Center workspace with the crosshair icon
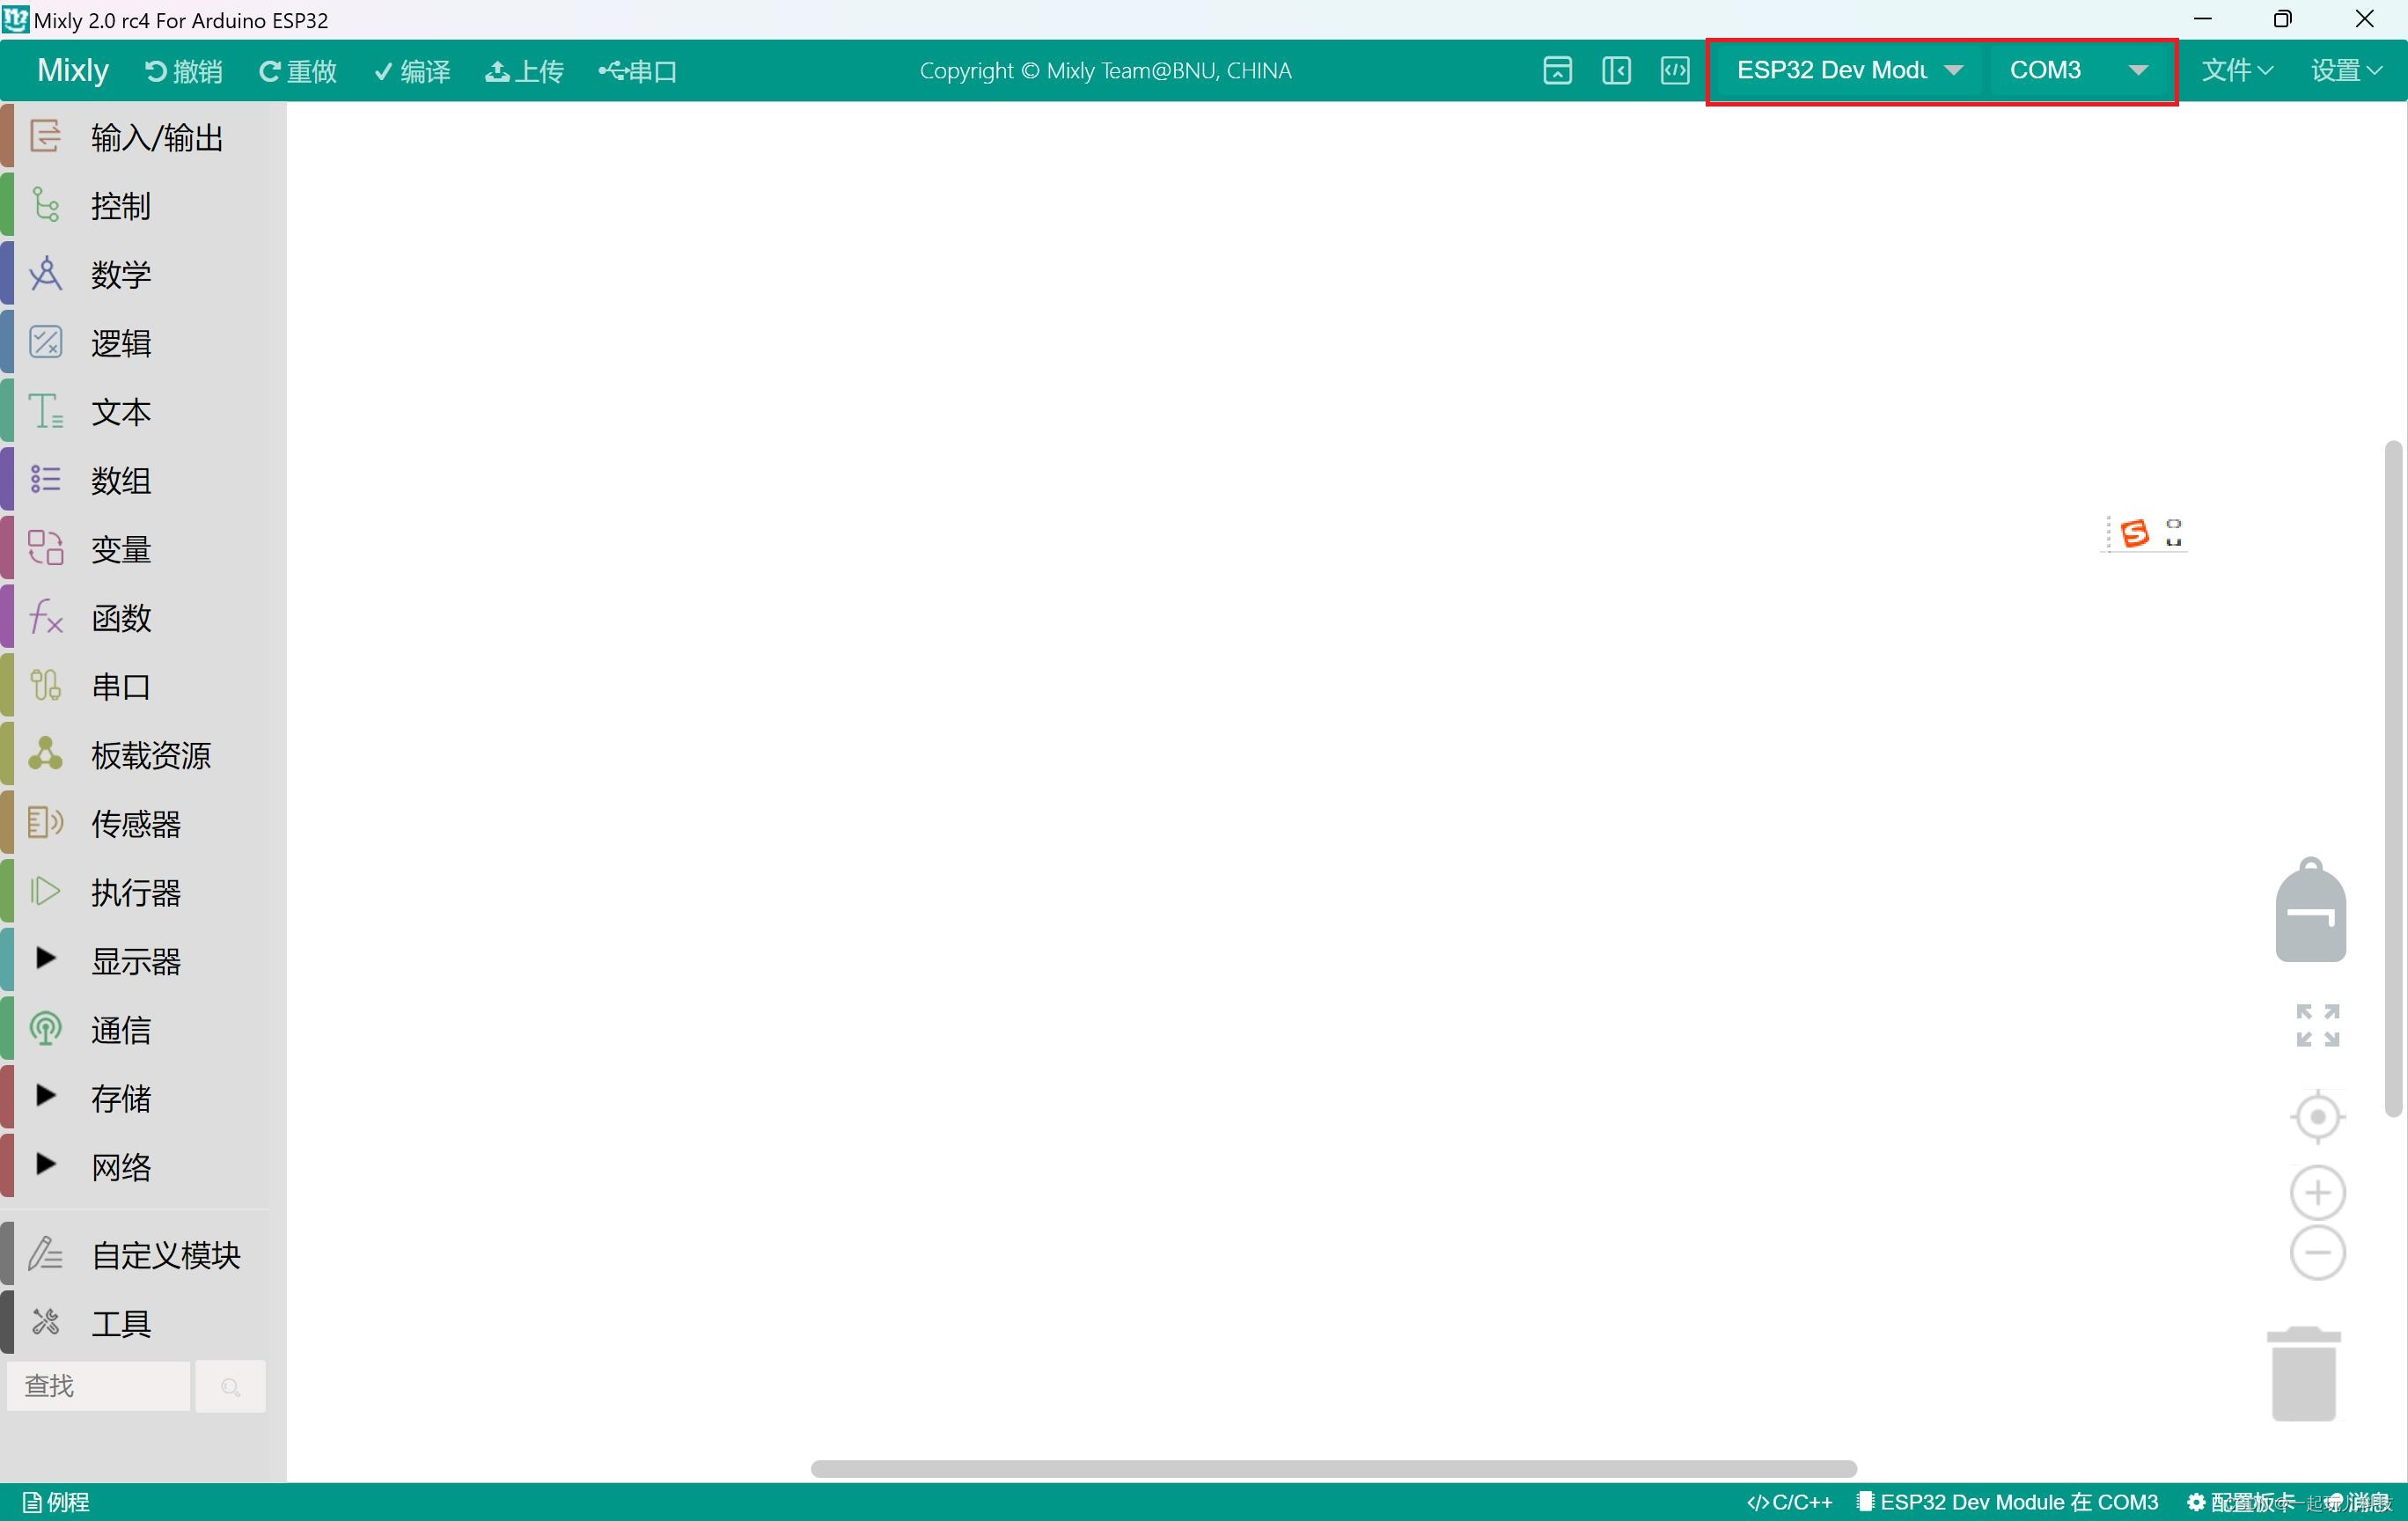 pos(2317,1117)
